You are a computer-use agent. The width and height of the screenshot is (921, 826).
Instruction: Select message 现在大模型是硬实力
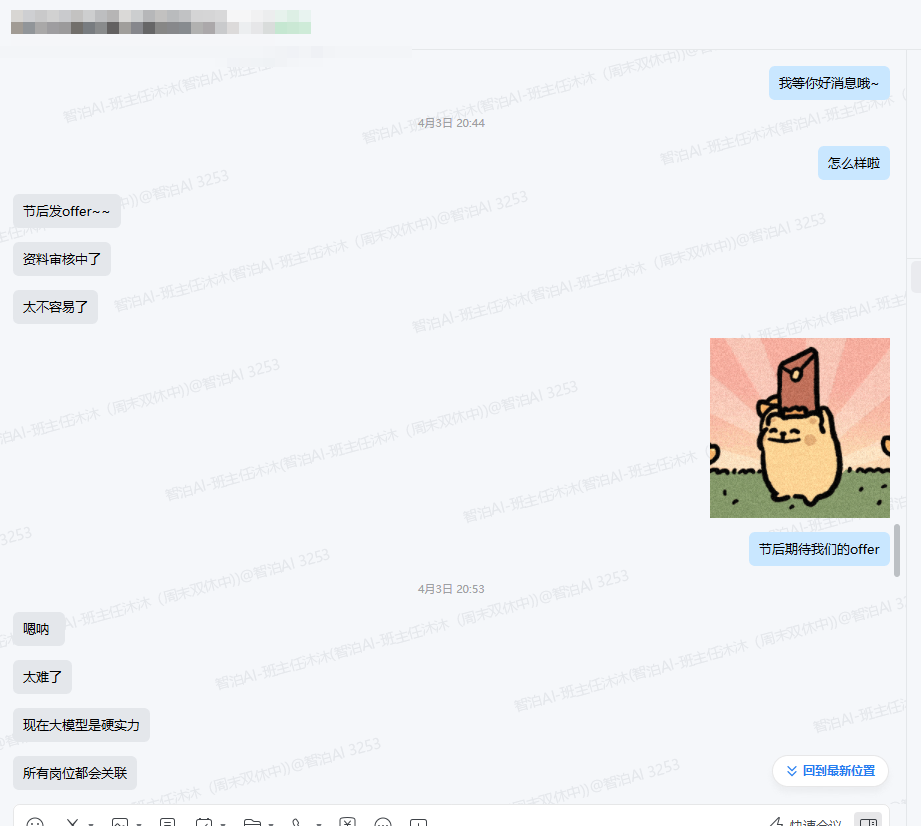point(81,725)
